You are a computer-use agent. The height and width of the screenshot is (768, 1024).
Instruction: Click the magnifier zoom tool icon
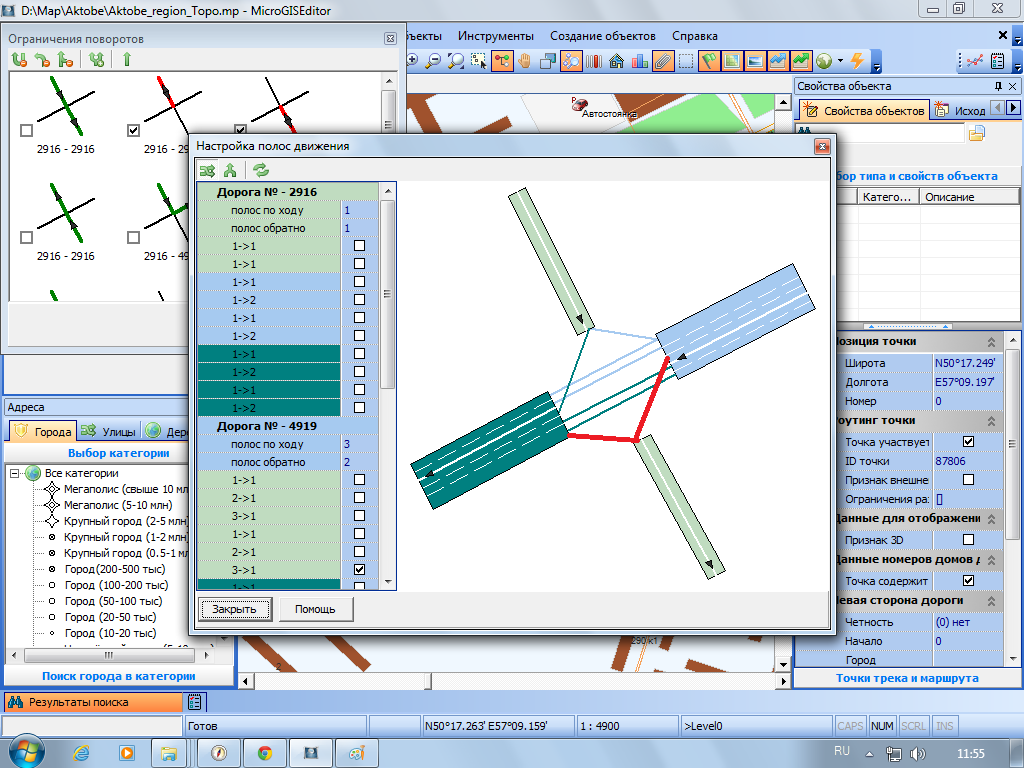point(457,61)
